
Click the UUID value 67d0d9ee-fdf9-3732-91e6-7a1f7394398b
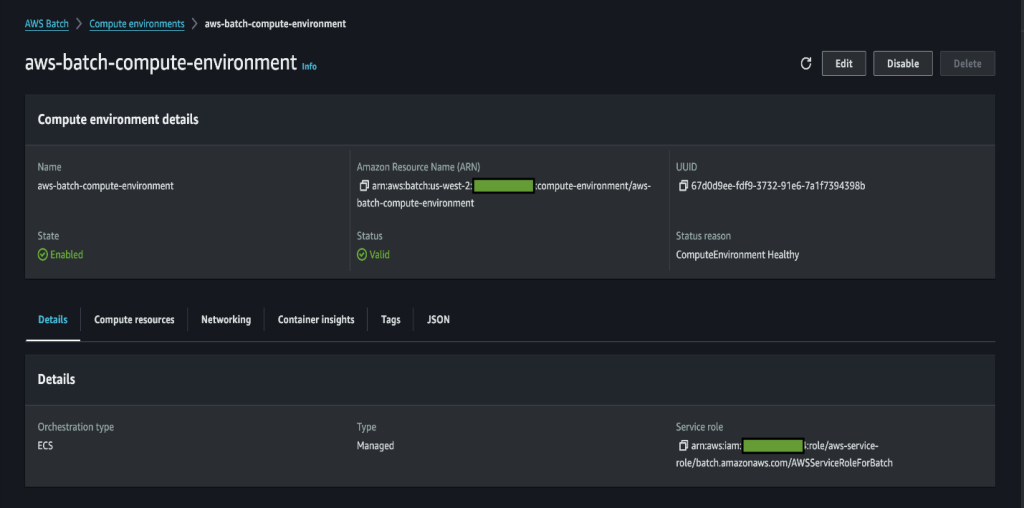coord(778,186)
